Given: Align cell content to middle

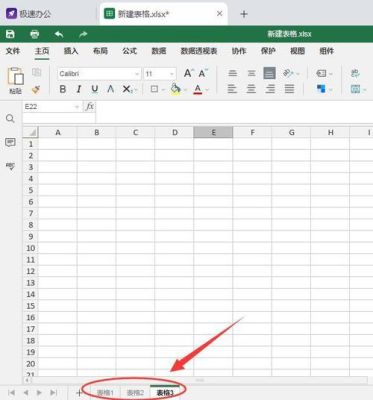Looking at the screenshot, I should [251, 73].
